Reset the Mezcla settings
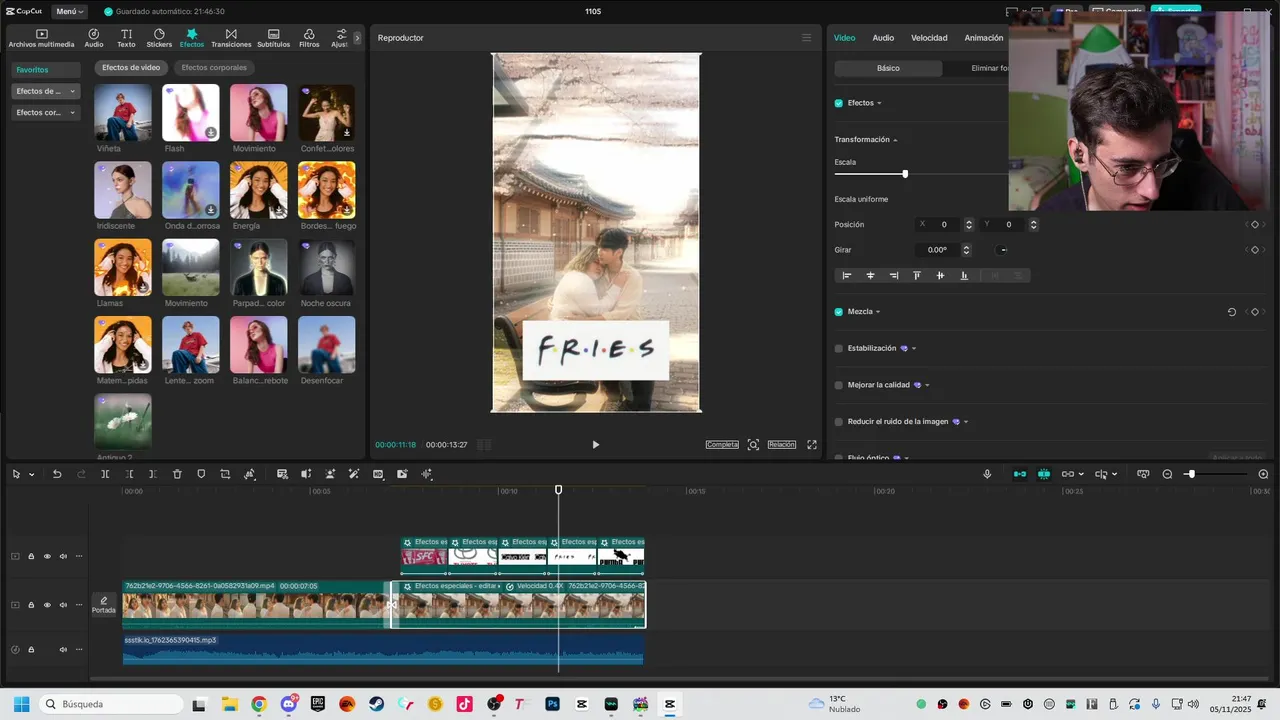The width and height of the screenshot is (1280, 720). 1232,312
